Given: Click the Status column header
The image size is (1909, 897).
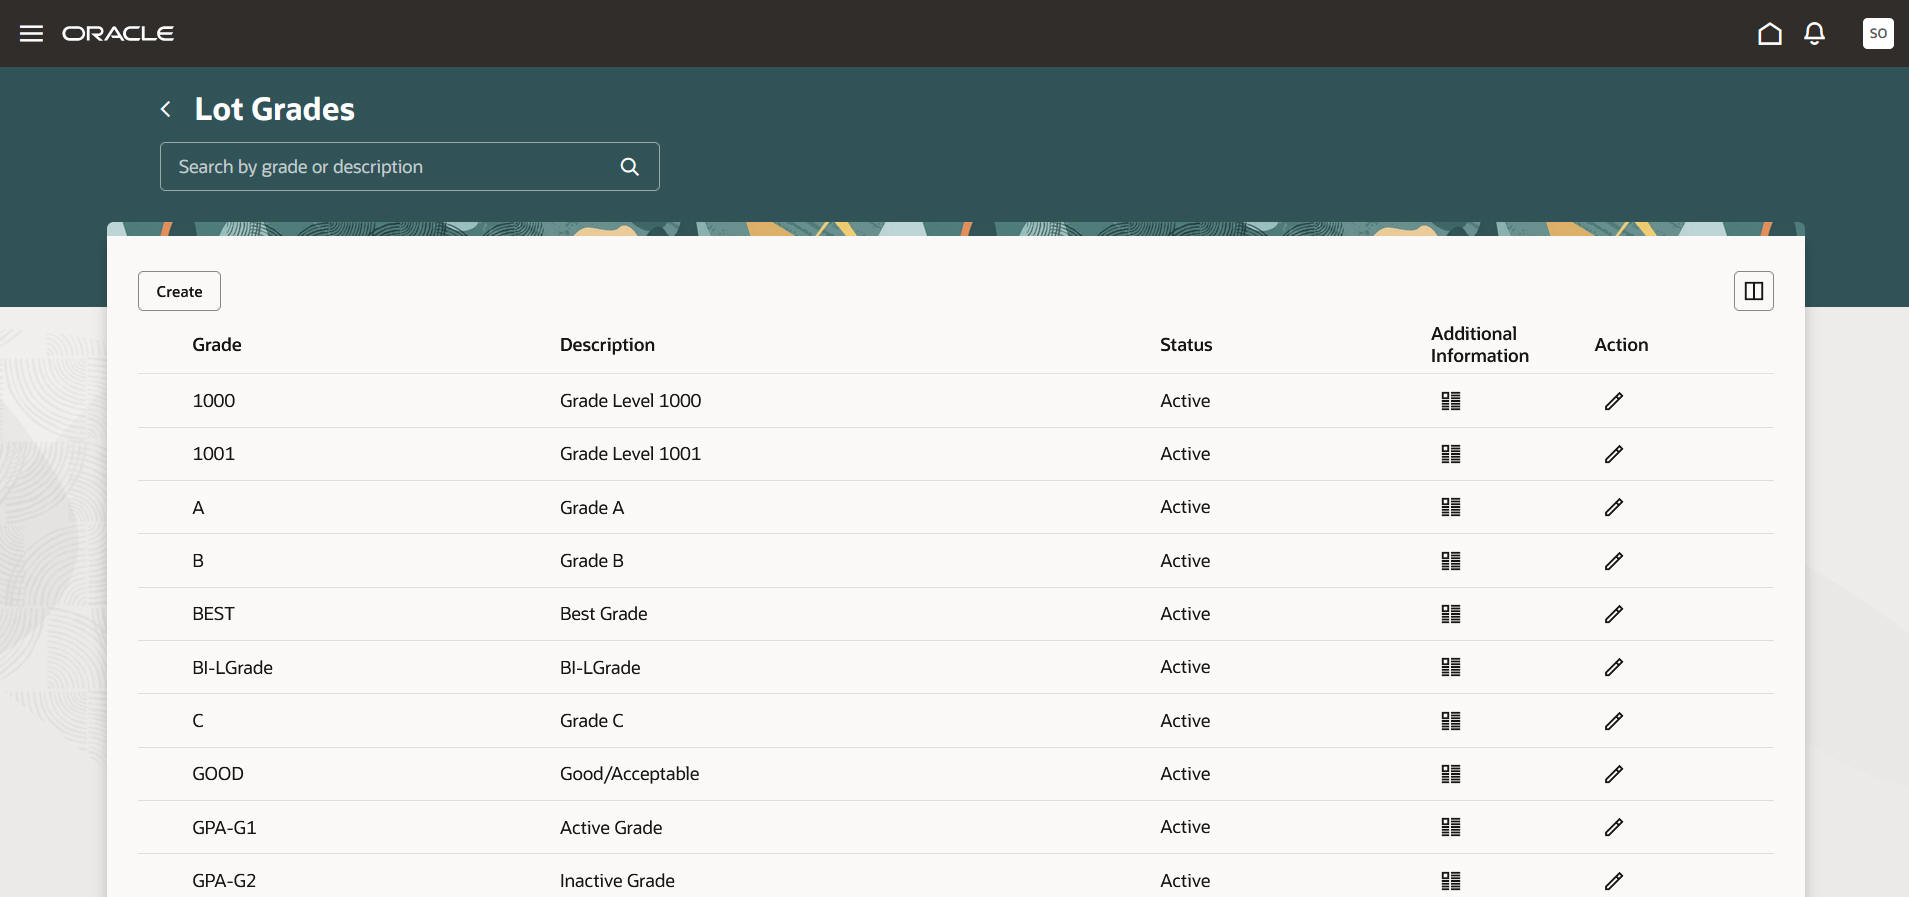Looking at the screenshot, I should (x=1186, y=345).
